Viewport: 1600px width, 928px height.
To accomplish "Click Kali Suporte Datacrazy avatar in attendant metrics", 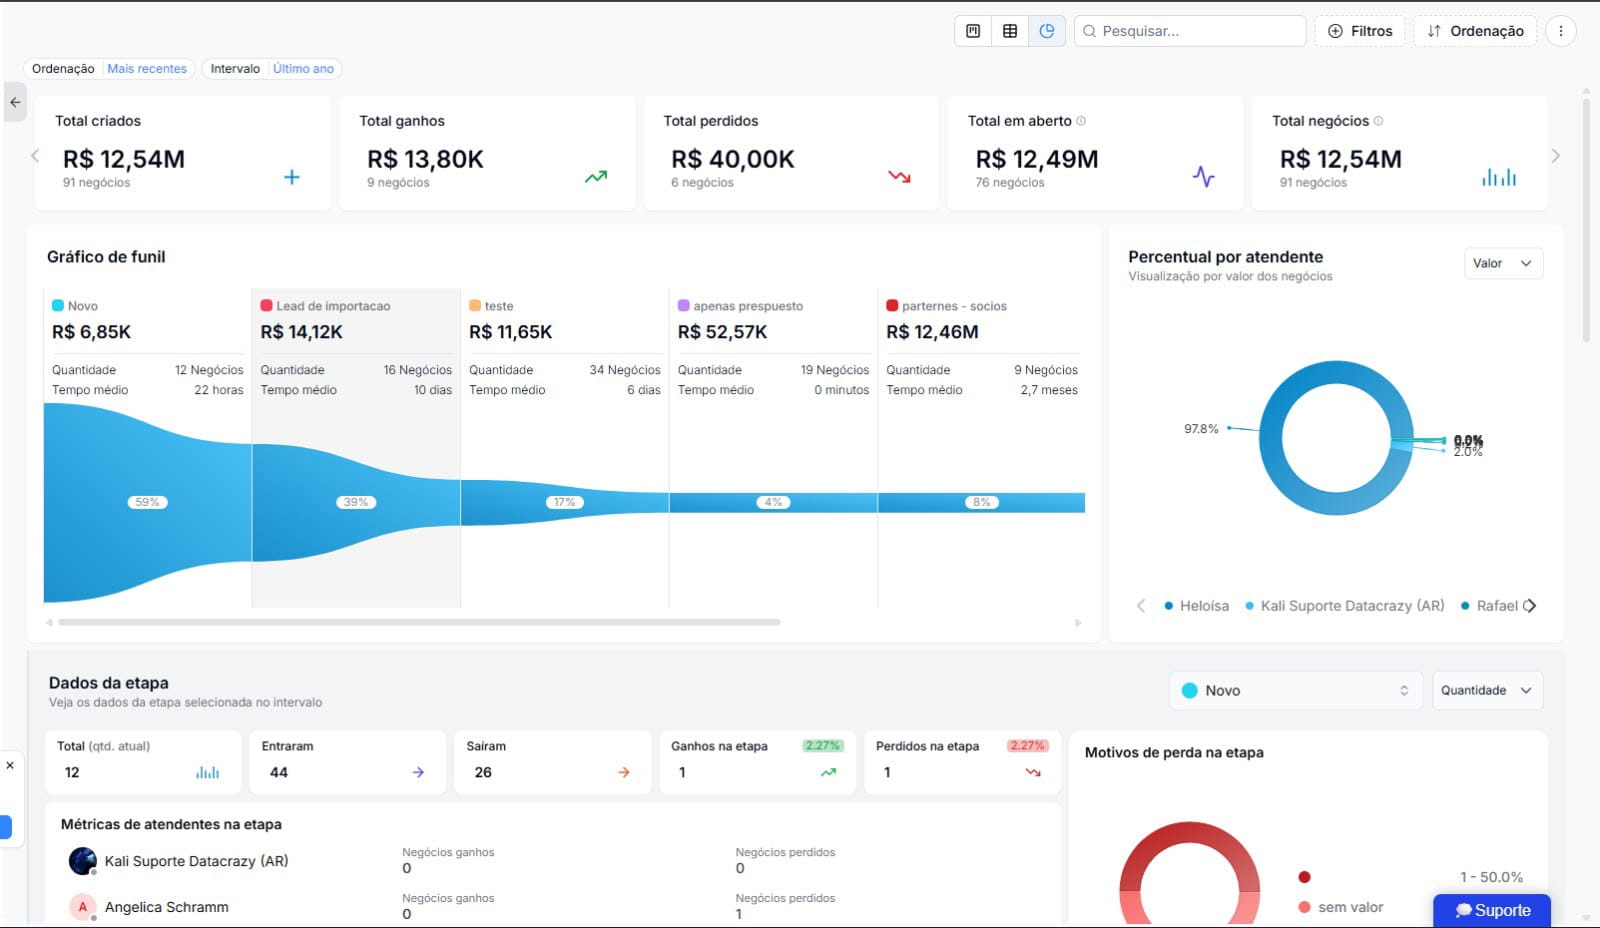I will pos(82,861).
